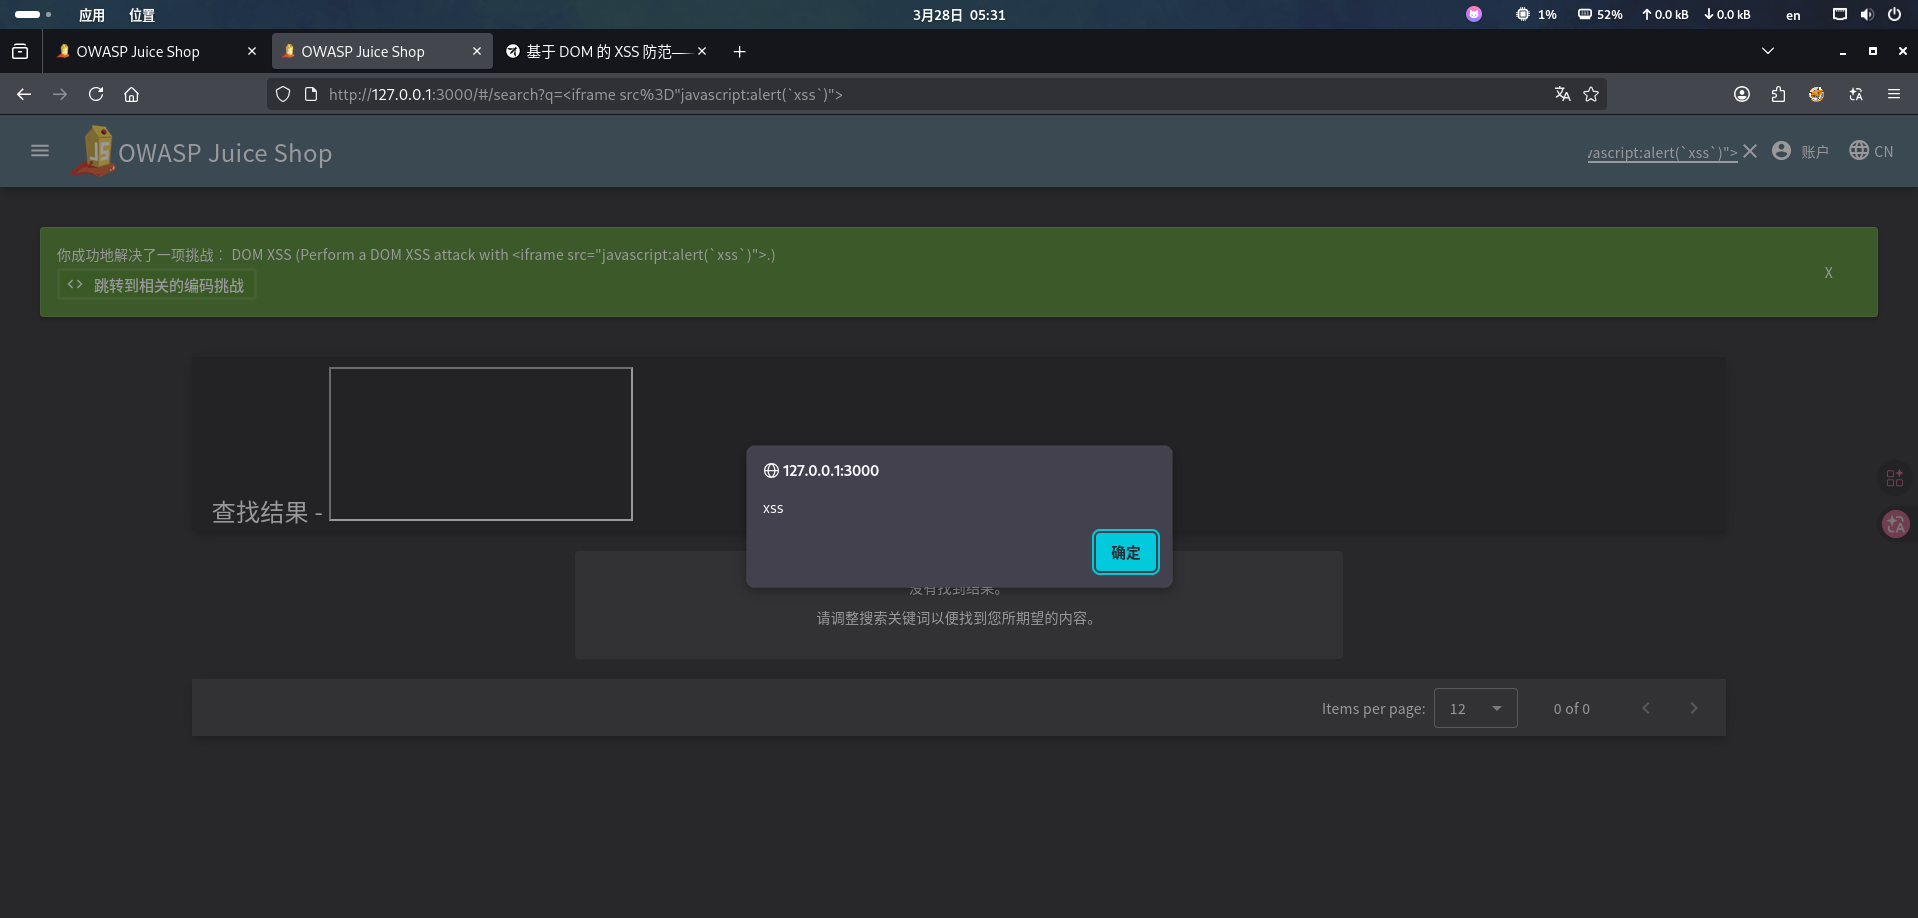Open the list all tabs chevron
The height and width of the screenshot is (918, 1918).
click(x=1768, y=51)
